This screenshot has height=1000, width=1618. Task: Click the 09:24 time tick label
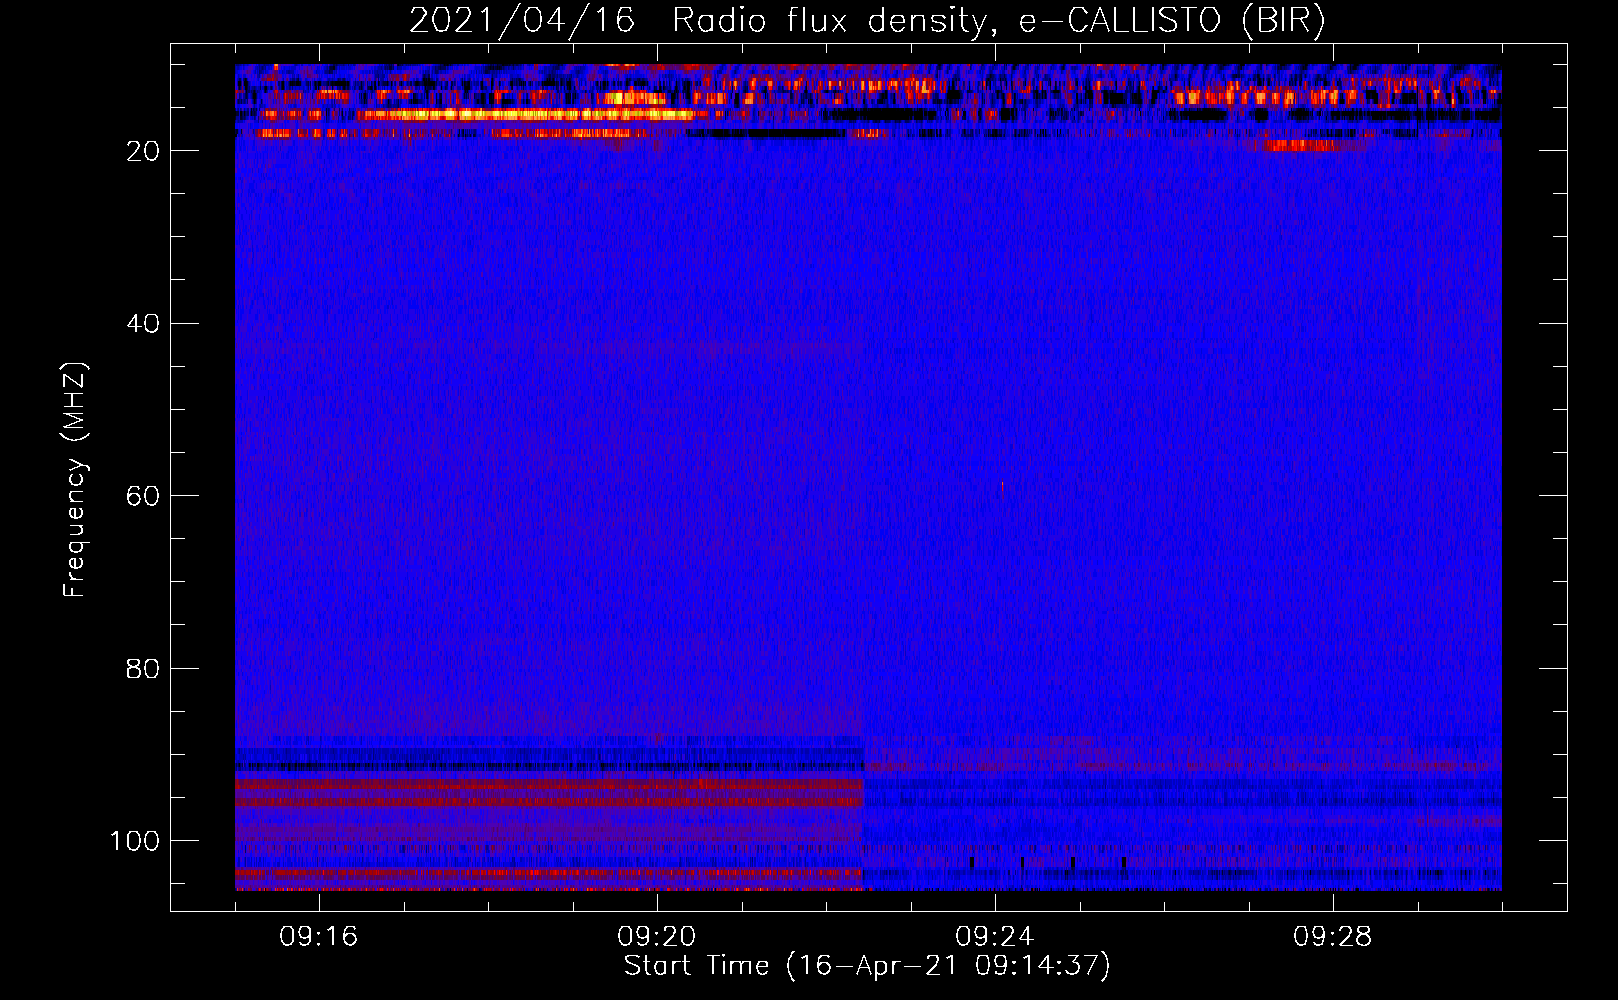coord(995,937)
